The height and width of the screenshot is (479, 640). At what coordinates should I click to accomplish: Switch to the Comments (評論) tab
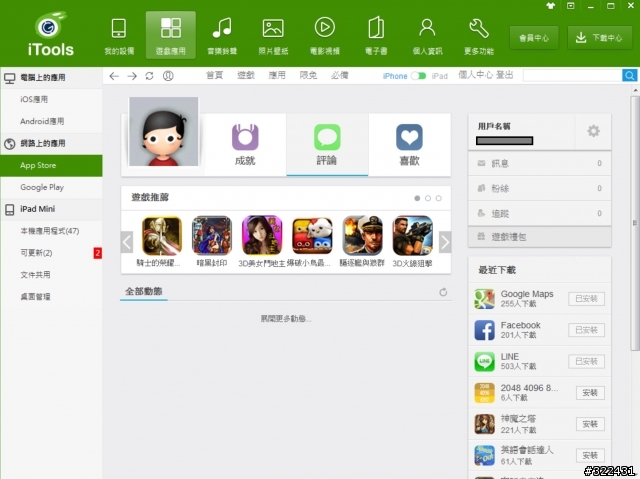327,145
